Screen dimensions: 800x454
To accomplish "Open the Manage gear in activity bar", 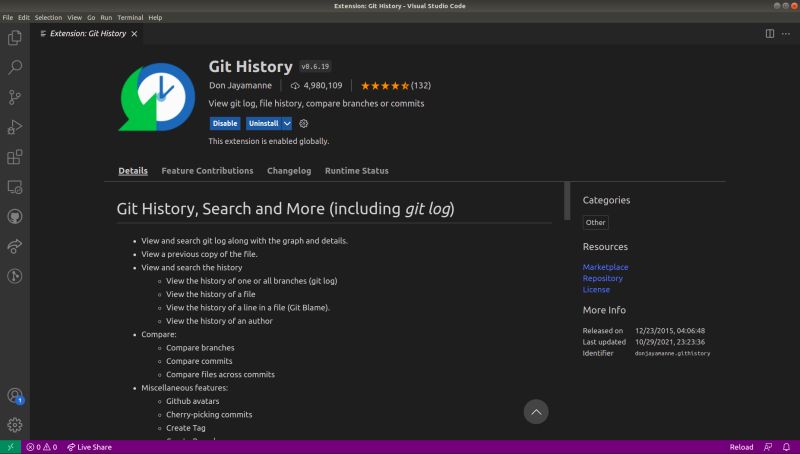I will click(15, 425).
